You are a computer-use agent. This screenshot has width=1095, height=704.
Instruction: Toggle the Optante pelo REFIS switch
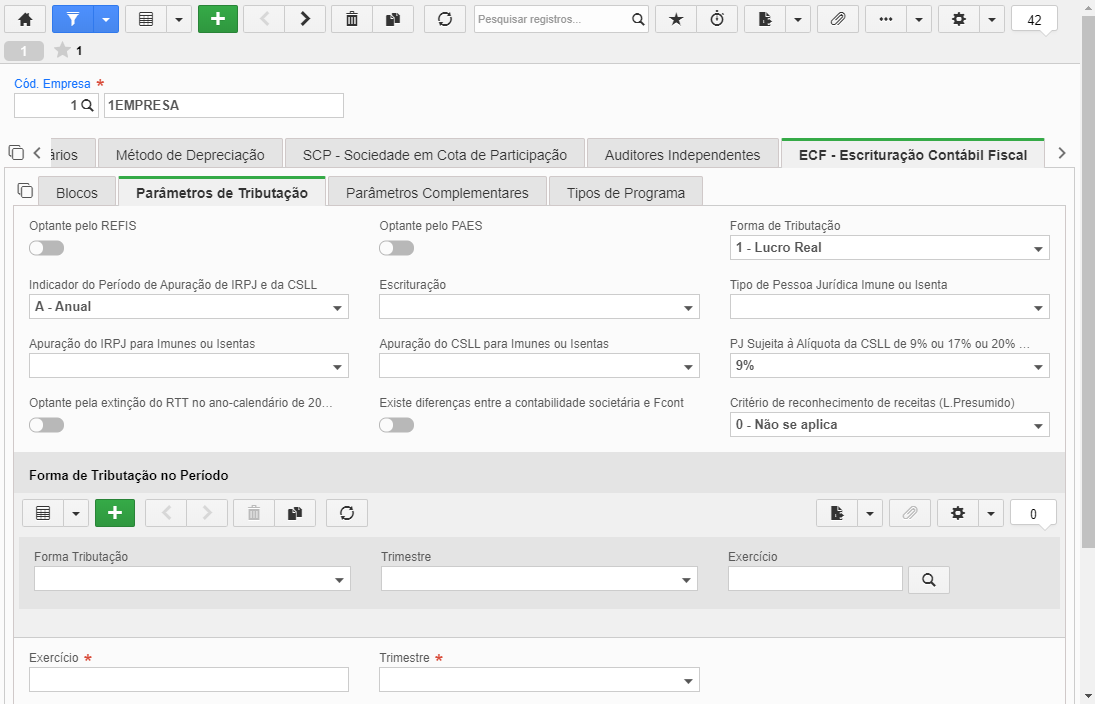tap(46, 248)
